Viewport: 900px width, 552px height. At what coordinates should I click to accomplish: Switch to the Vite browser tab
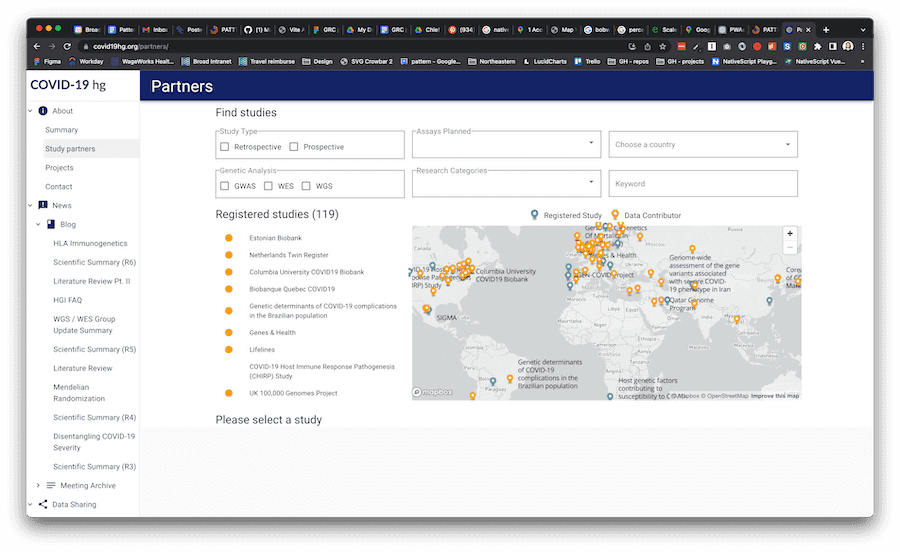pyautogui.click(x=291, y=30)
